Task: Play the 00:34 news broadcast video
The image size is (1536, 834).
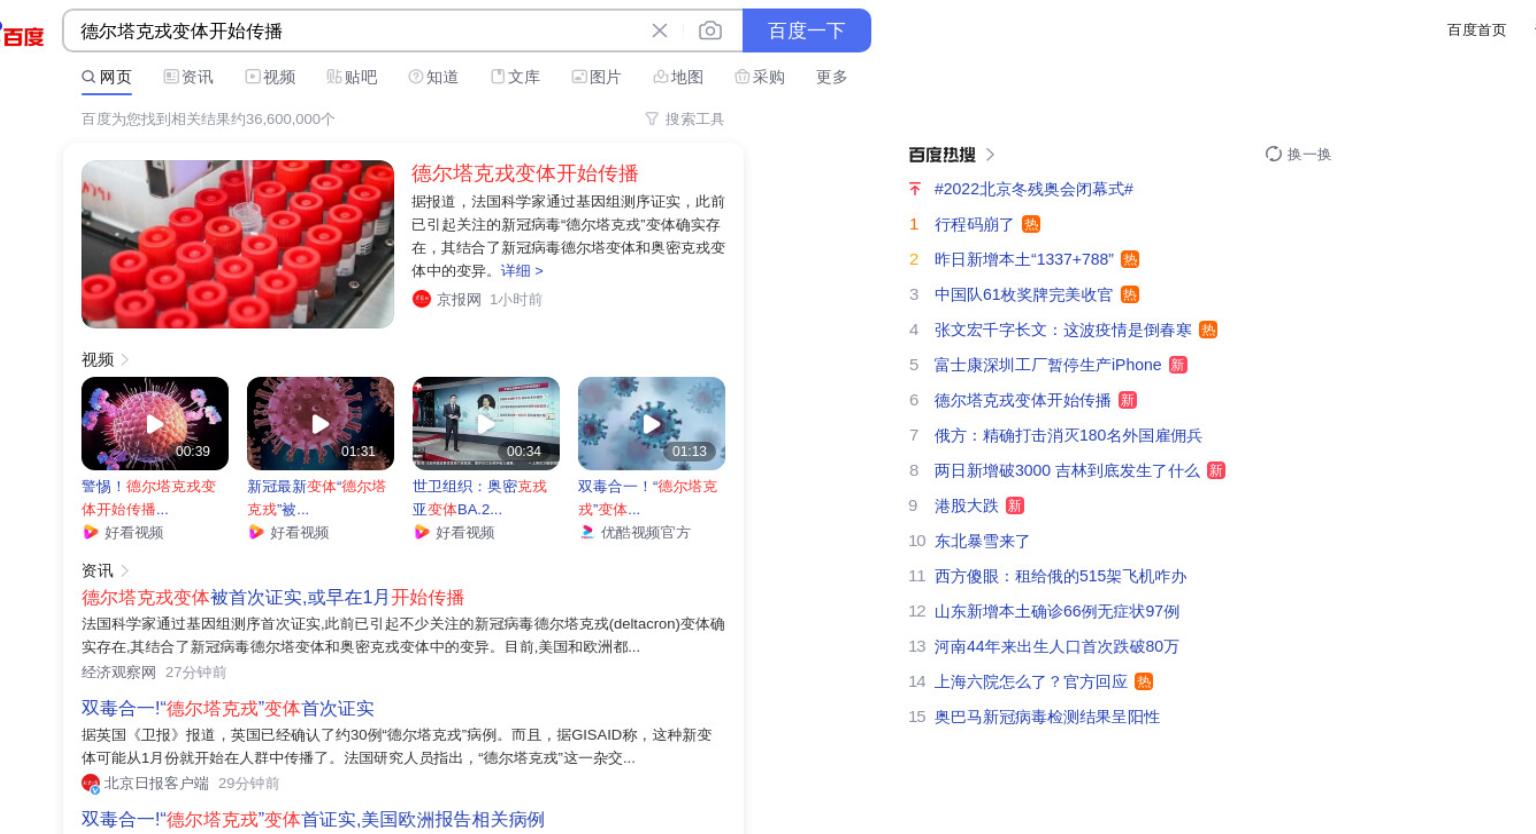Action: pos(486,423)
